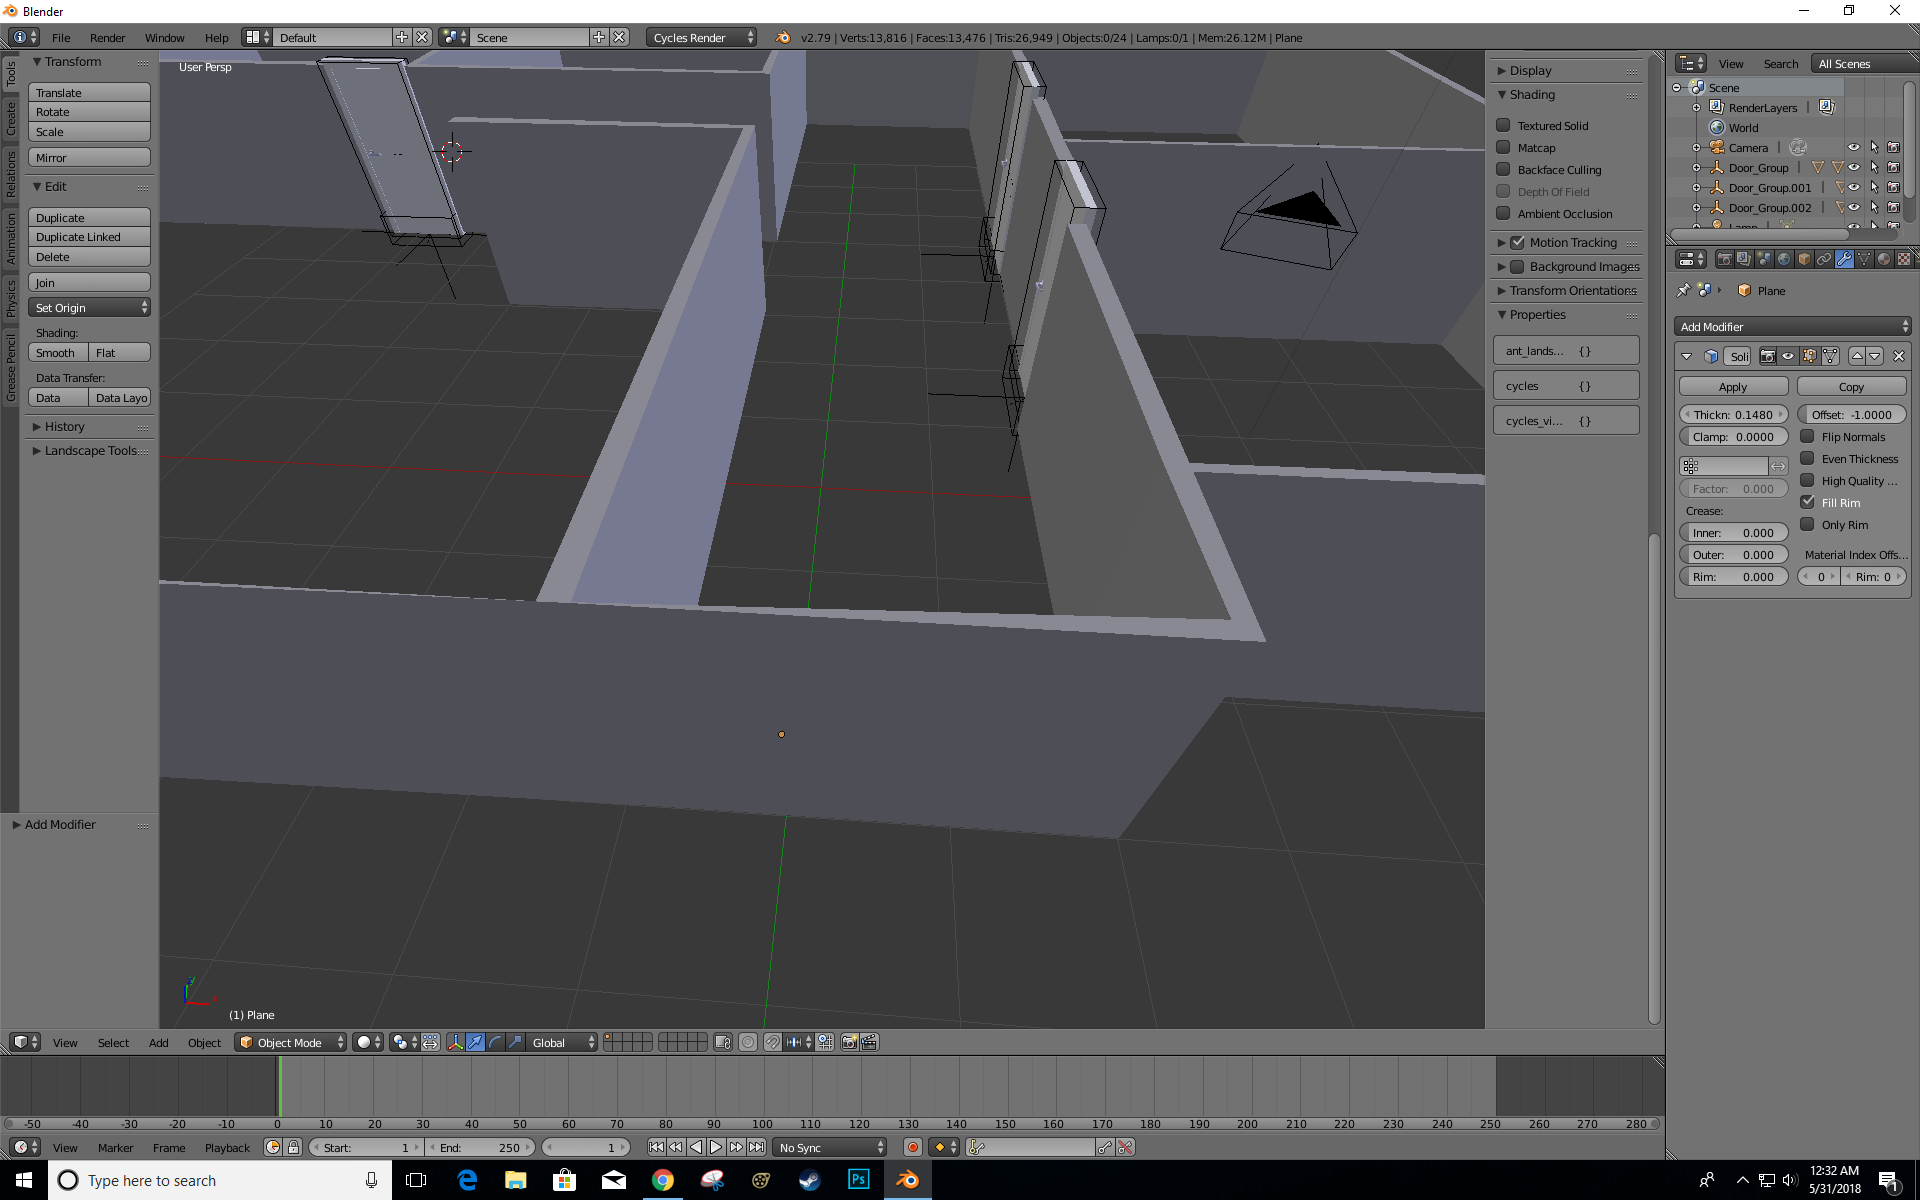
Task: Toggle Door_Group.002 renderability camera icon
Action: (x=1893, y=207)
